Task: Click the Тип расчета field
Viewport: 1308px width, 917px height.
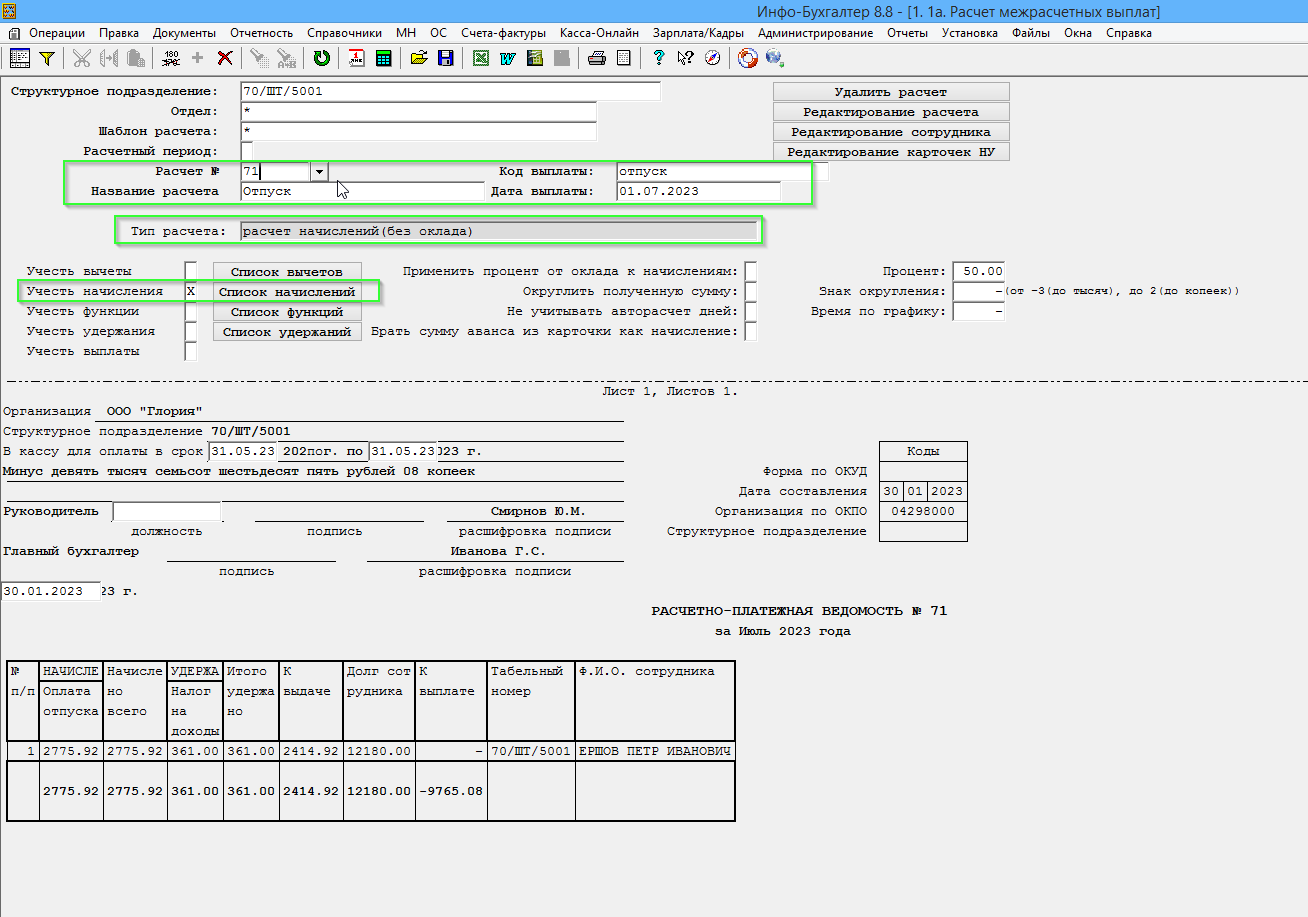Action: [x=499, y=231]
